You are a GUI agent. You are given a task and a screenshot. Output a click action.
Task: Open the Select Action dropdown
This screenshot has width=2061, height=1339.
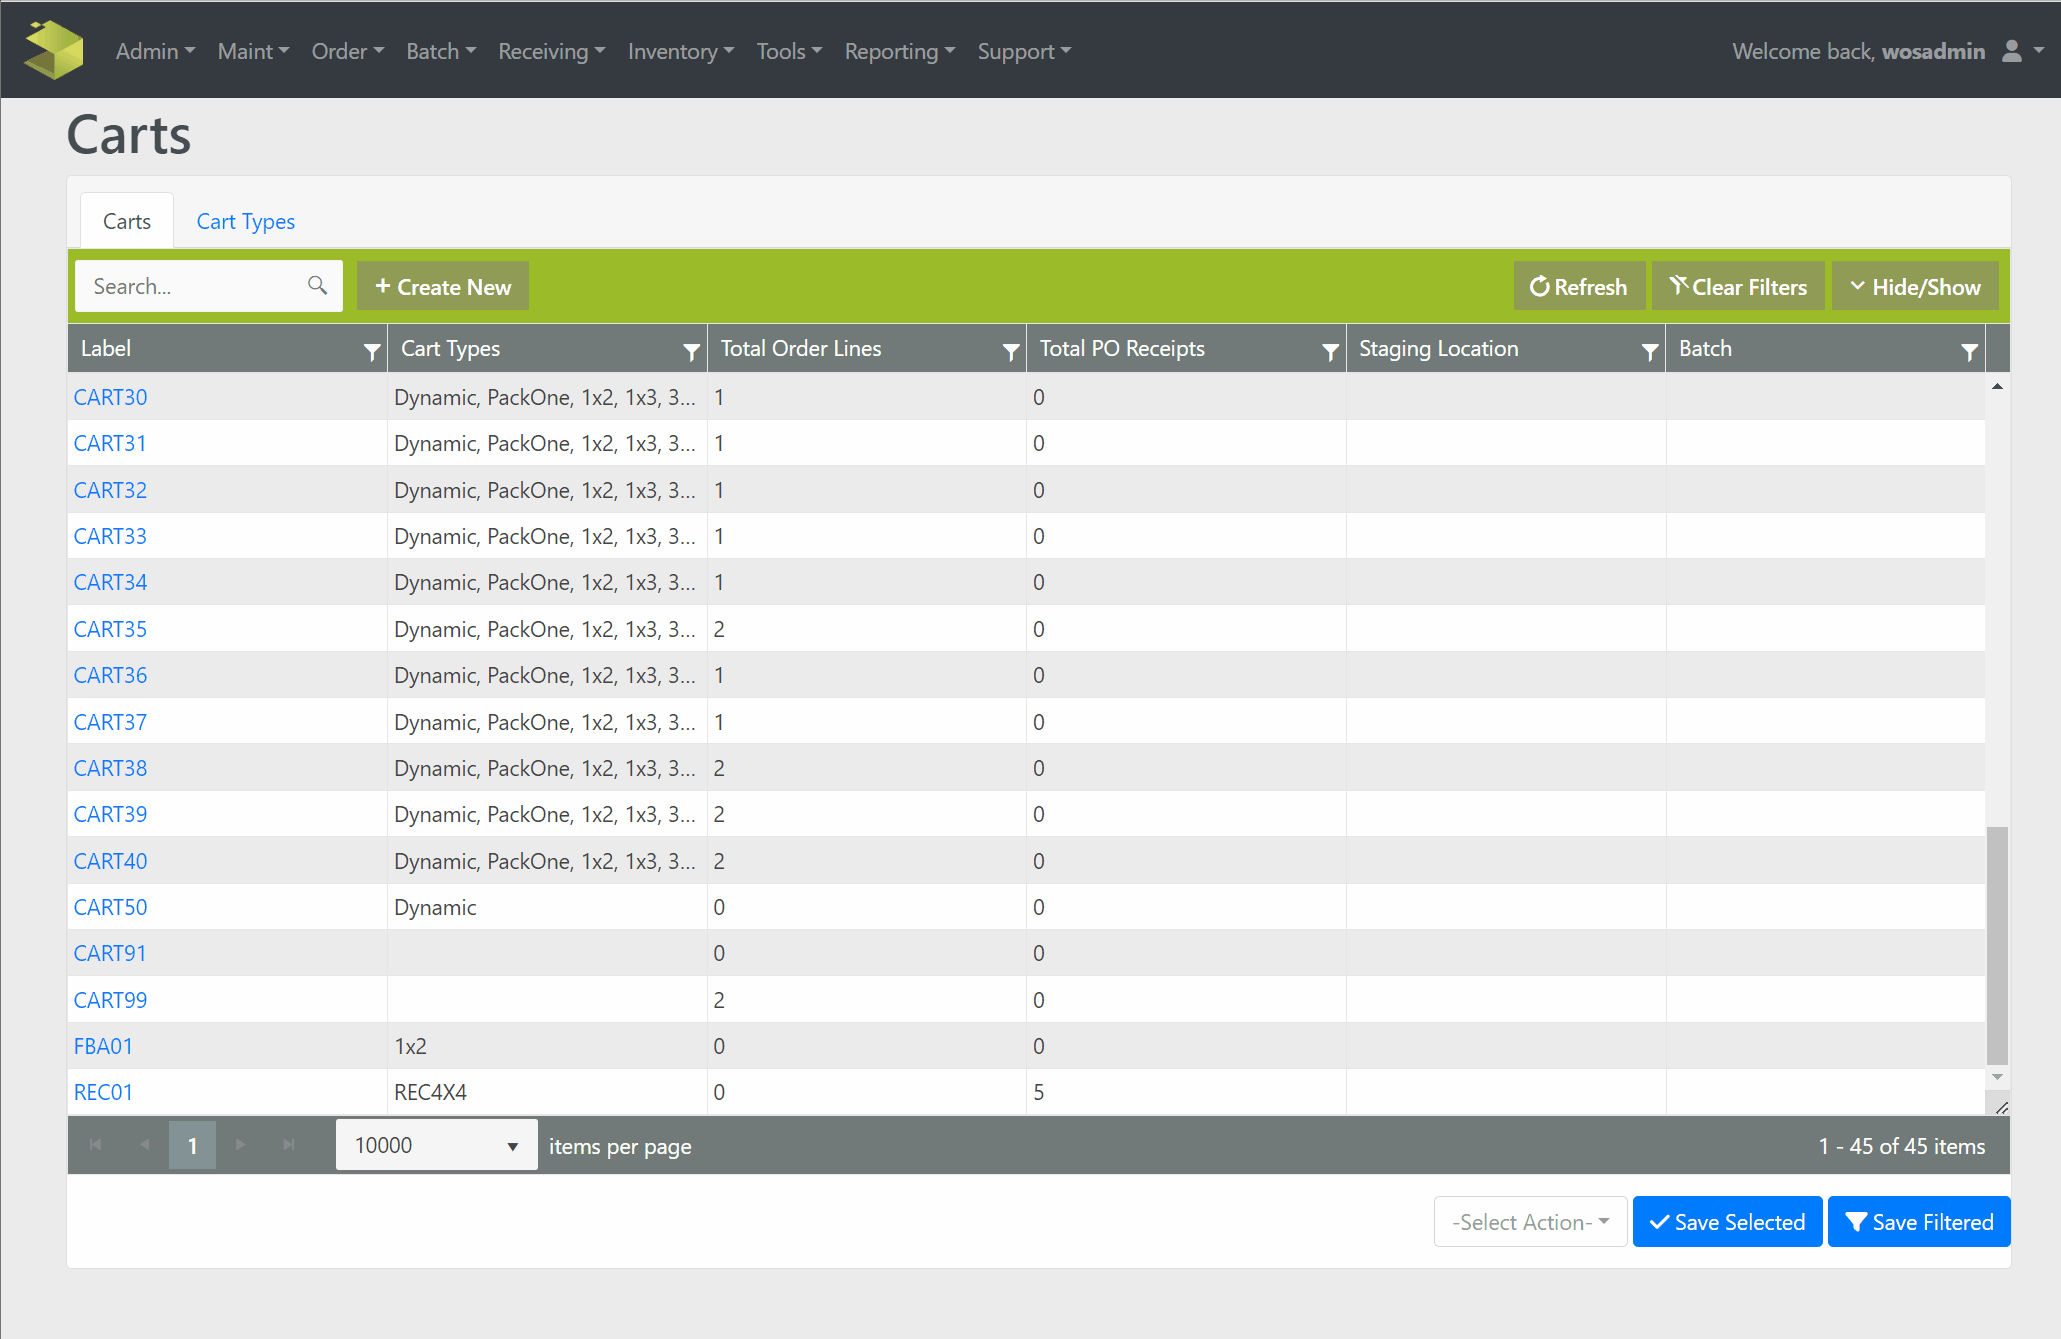[x=1530, y=1222]
